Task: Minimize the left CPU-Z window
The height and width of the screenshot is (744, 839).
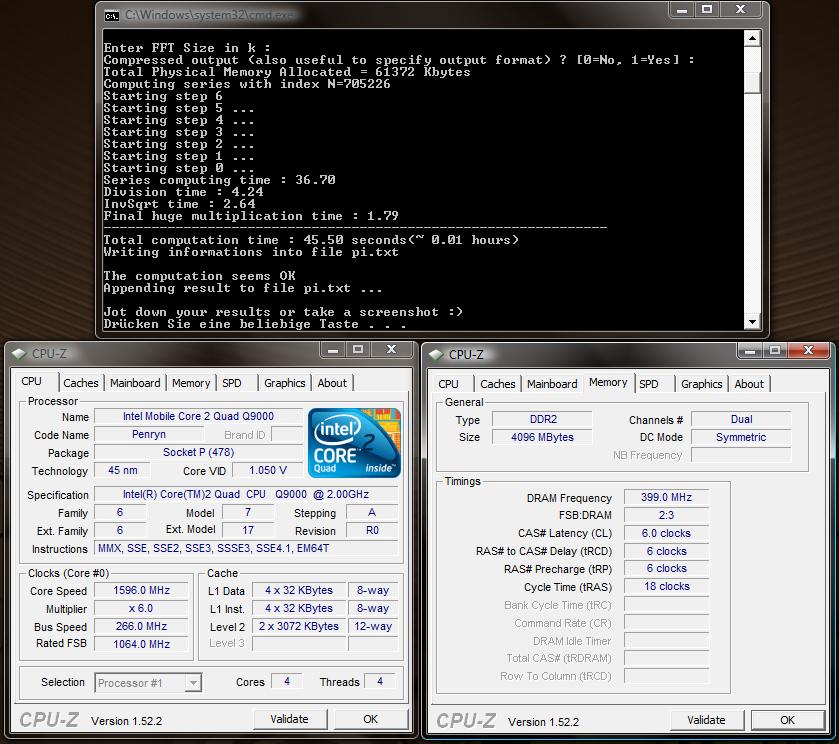Action: click(333, 350)
